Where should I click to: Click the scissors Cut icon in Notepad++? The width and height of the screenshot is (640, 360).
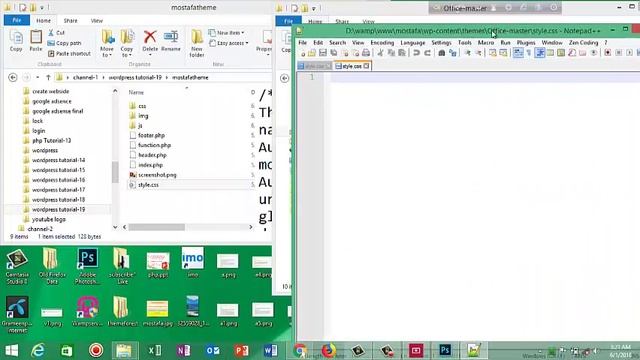tap(380, 53)
